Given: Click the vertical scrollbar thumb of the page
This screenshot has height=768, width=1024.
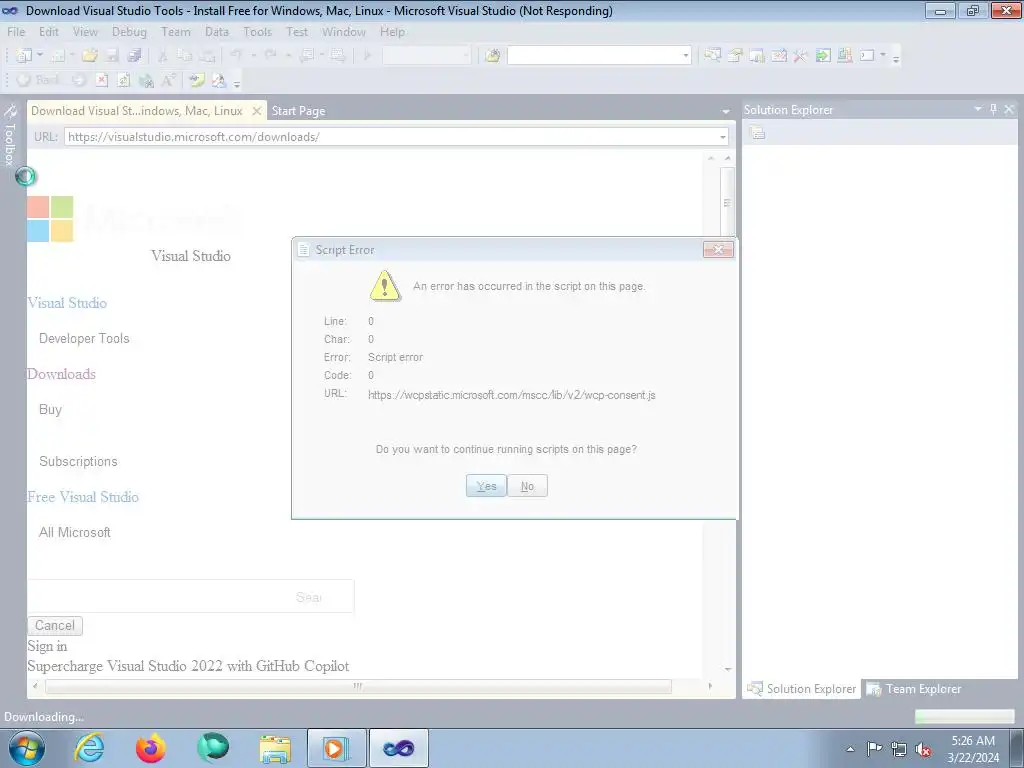Looking at the screenshot, I should tap(727, 202).
